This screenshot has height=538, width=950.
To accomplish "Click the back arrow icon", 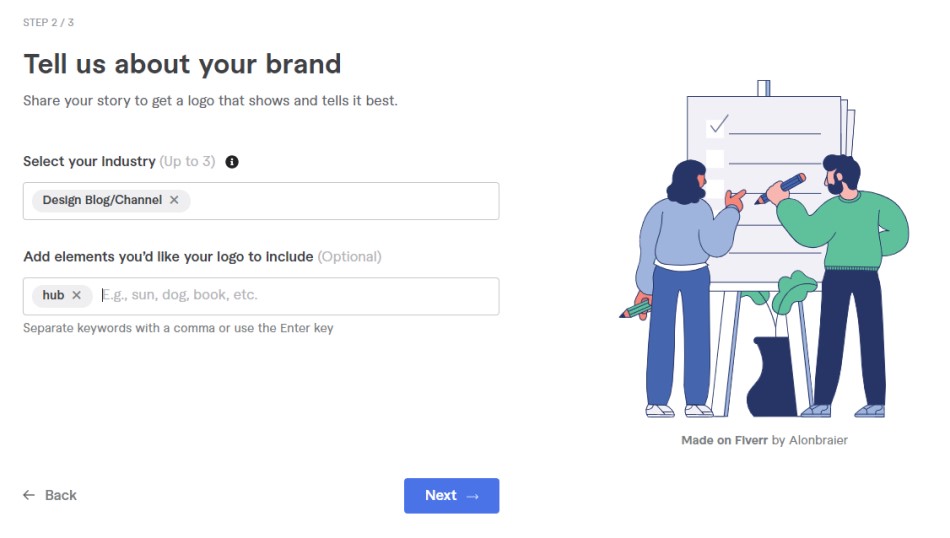I will (29, 496).
